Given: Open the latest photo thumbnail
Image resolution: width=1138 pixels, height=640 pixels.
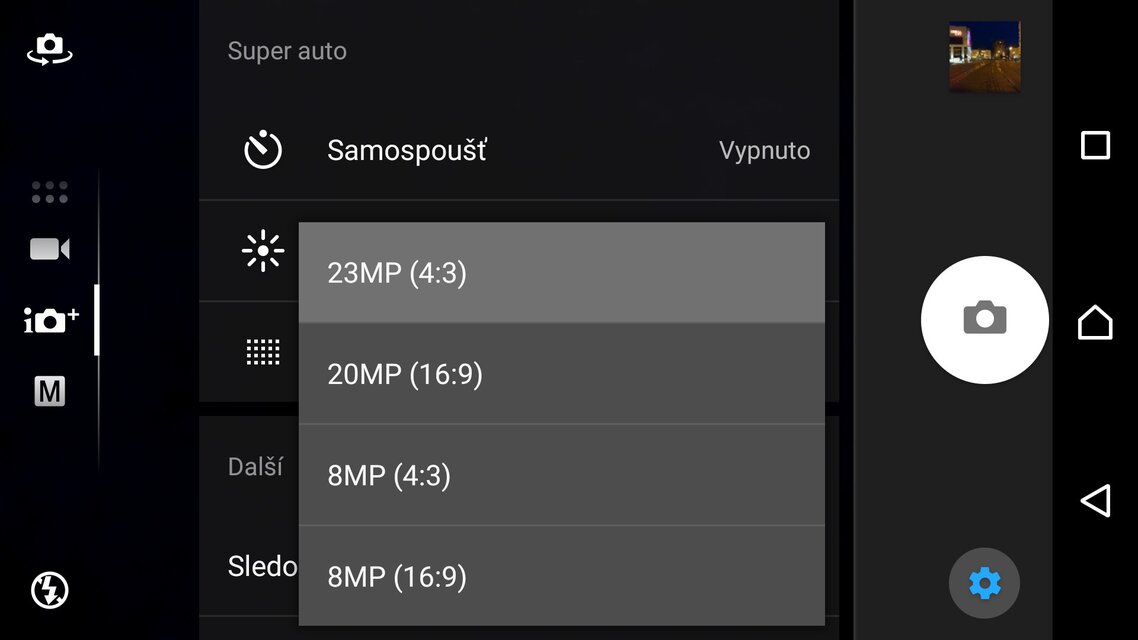Looking at the screenshot, I should [x=985, y=57].
